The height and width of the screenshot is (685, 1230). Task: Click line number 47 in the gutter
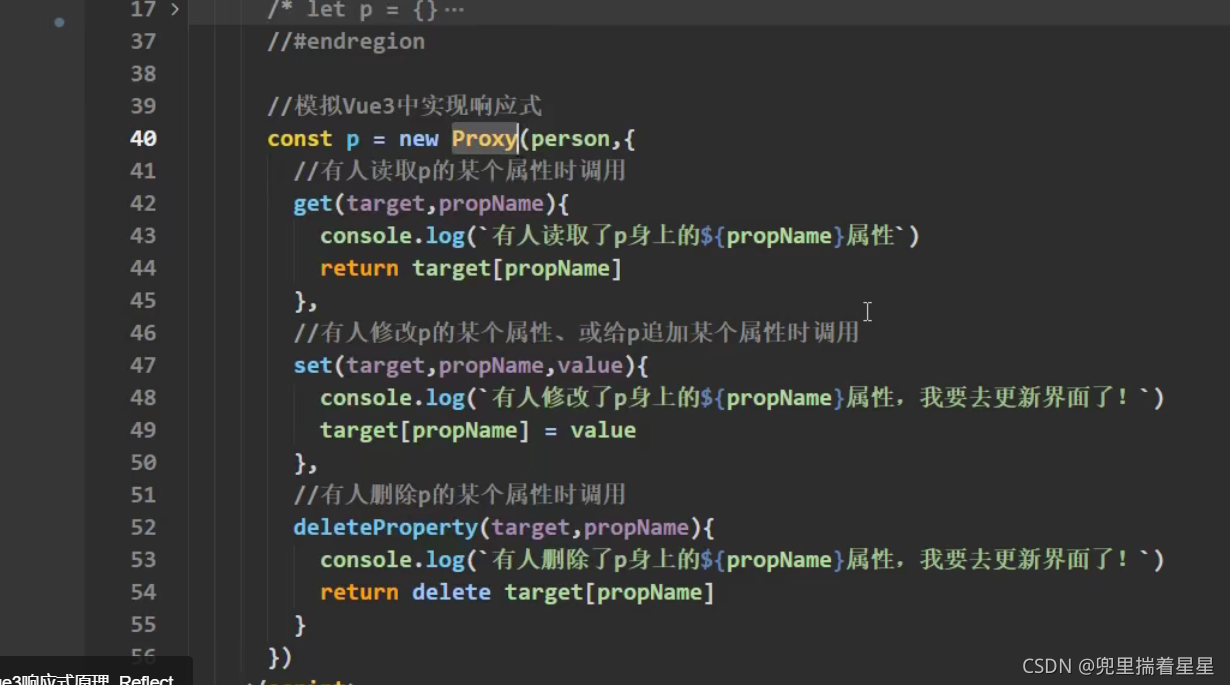(x=143, y=366)
